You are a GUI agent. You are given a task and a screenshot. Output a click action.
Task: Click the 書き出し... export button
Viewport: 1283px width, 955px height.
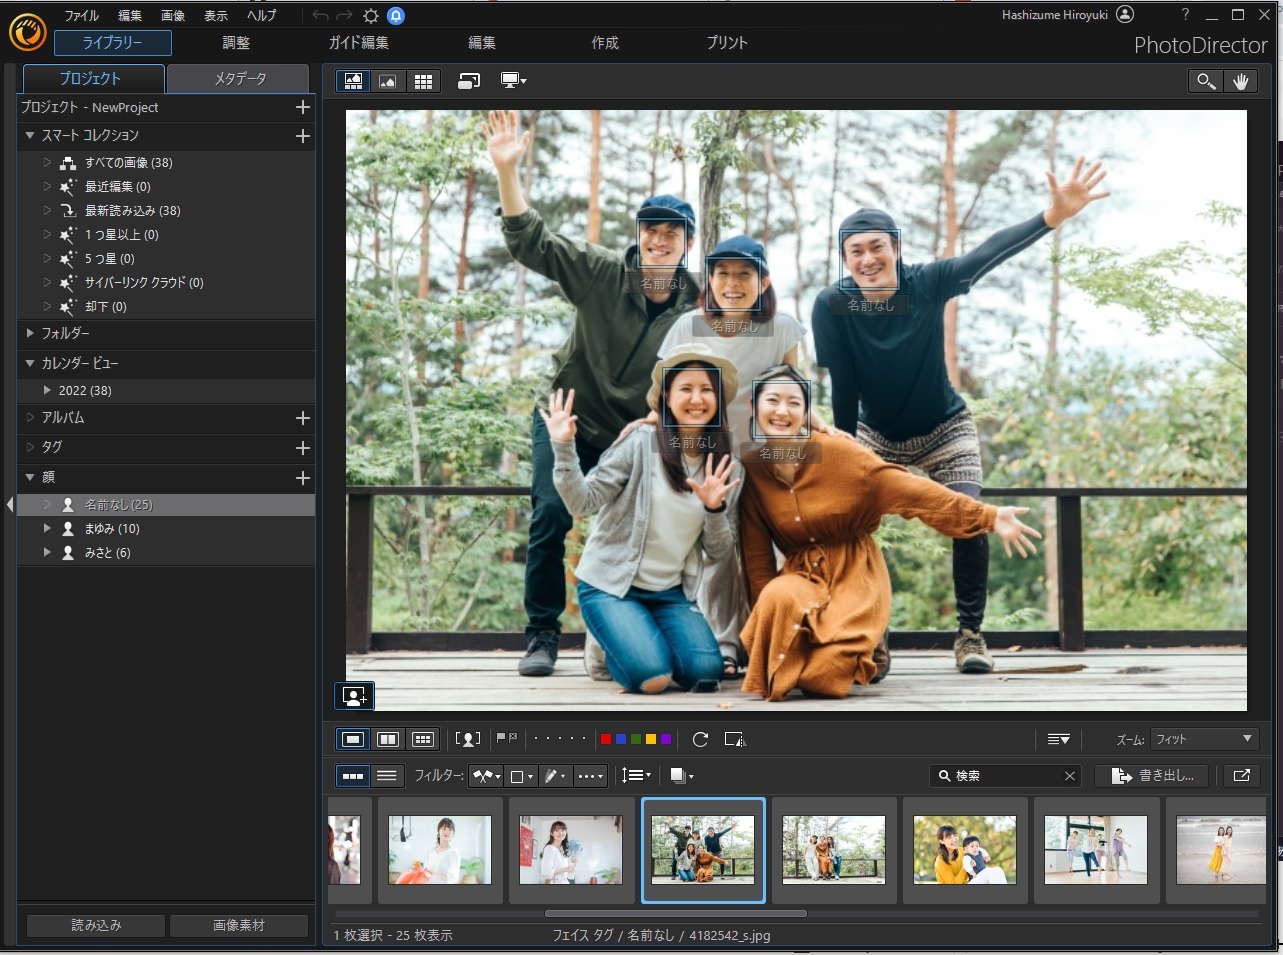click(x=1152, y=775)
